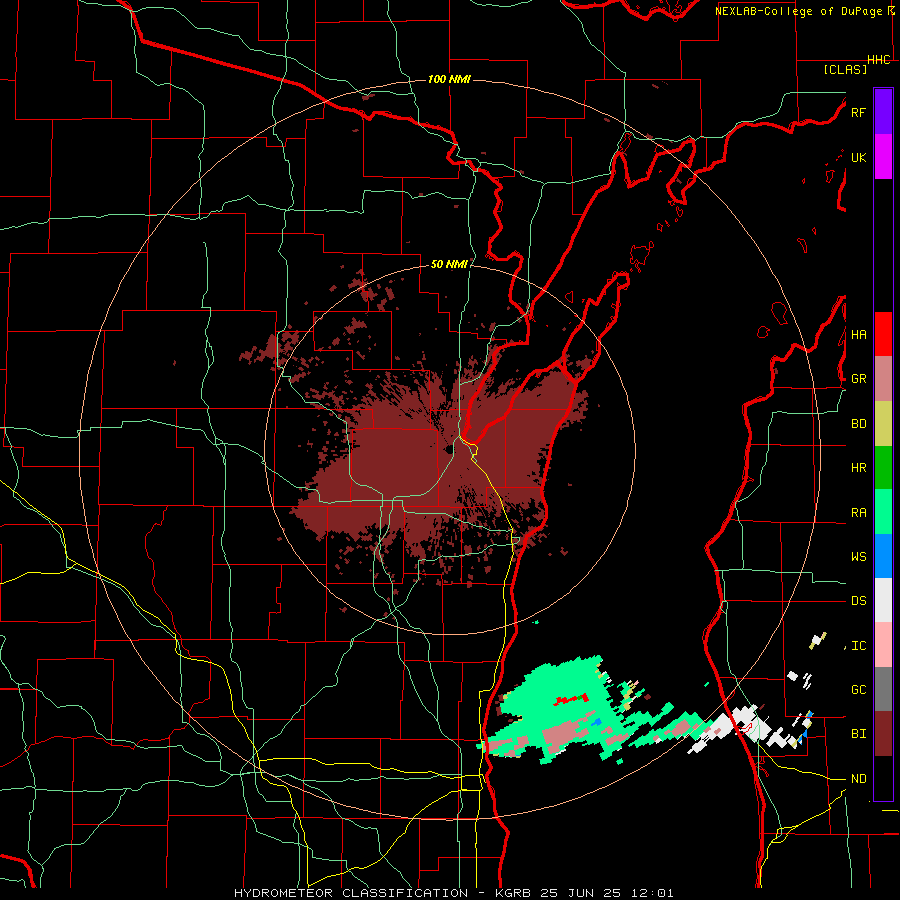Click the BD legend label
Image resolution: width=900 pixels, height=900 pixels.
click(x=858, y=424)
